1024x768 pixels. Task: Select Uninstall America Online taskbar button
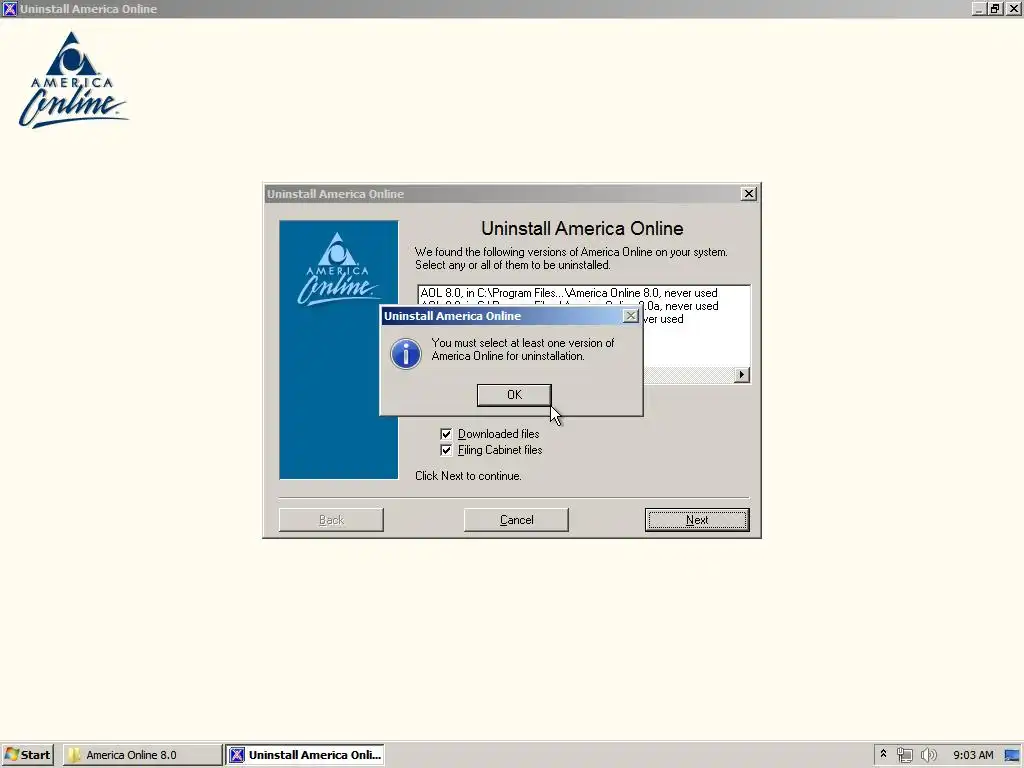point(305,754)
